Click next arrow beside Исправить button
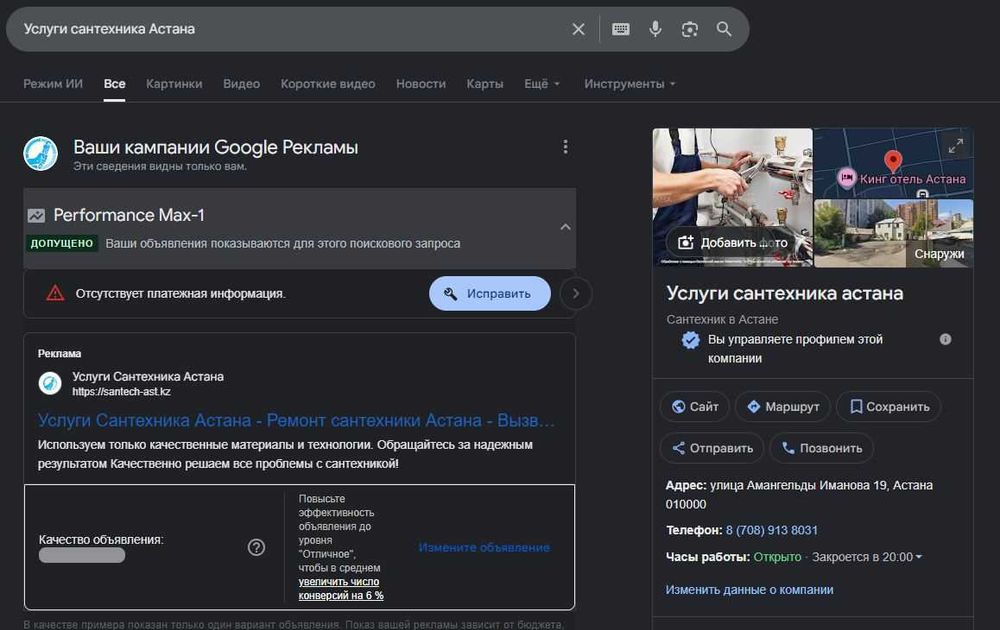Viewport: 1000px width, 630px height. [x=576, y=293]
